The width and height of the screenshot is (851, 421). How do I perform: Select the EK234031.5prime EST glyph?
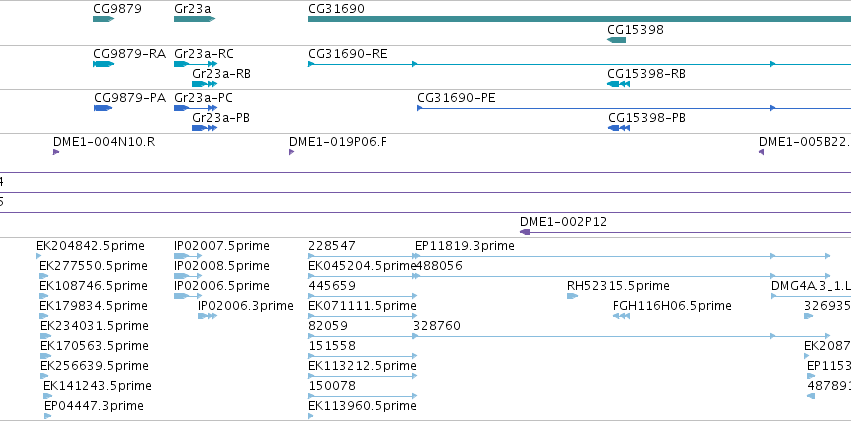(x=46, y=336)
